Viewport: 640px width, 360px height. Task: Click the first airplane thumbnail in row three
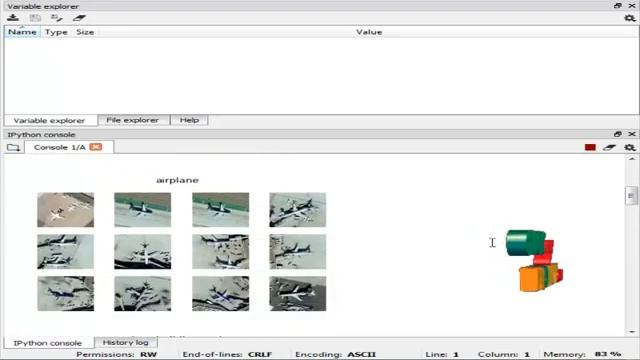[65, 293]
